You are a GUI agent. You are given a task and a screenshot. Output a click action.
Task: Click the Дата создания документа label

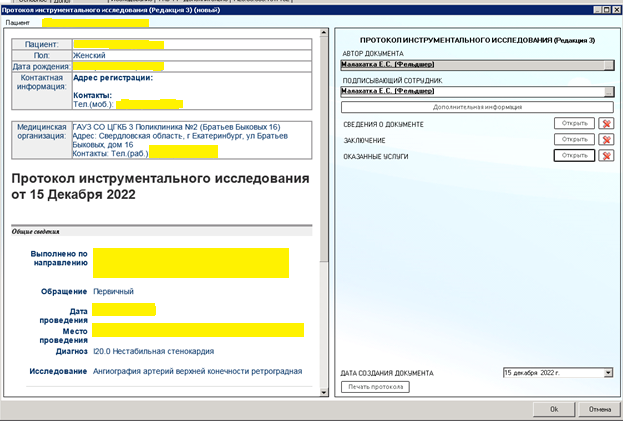[x=387, y=373]
